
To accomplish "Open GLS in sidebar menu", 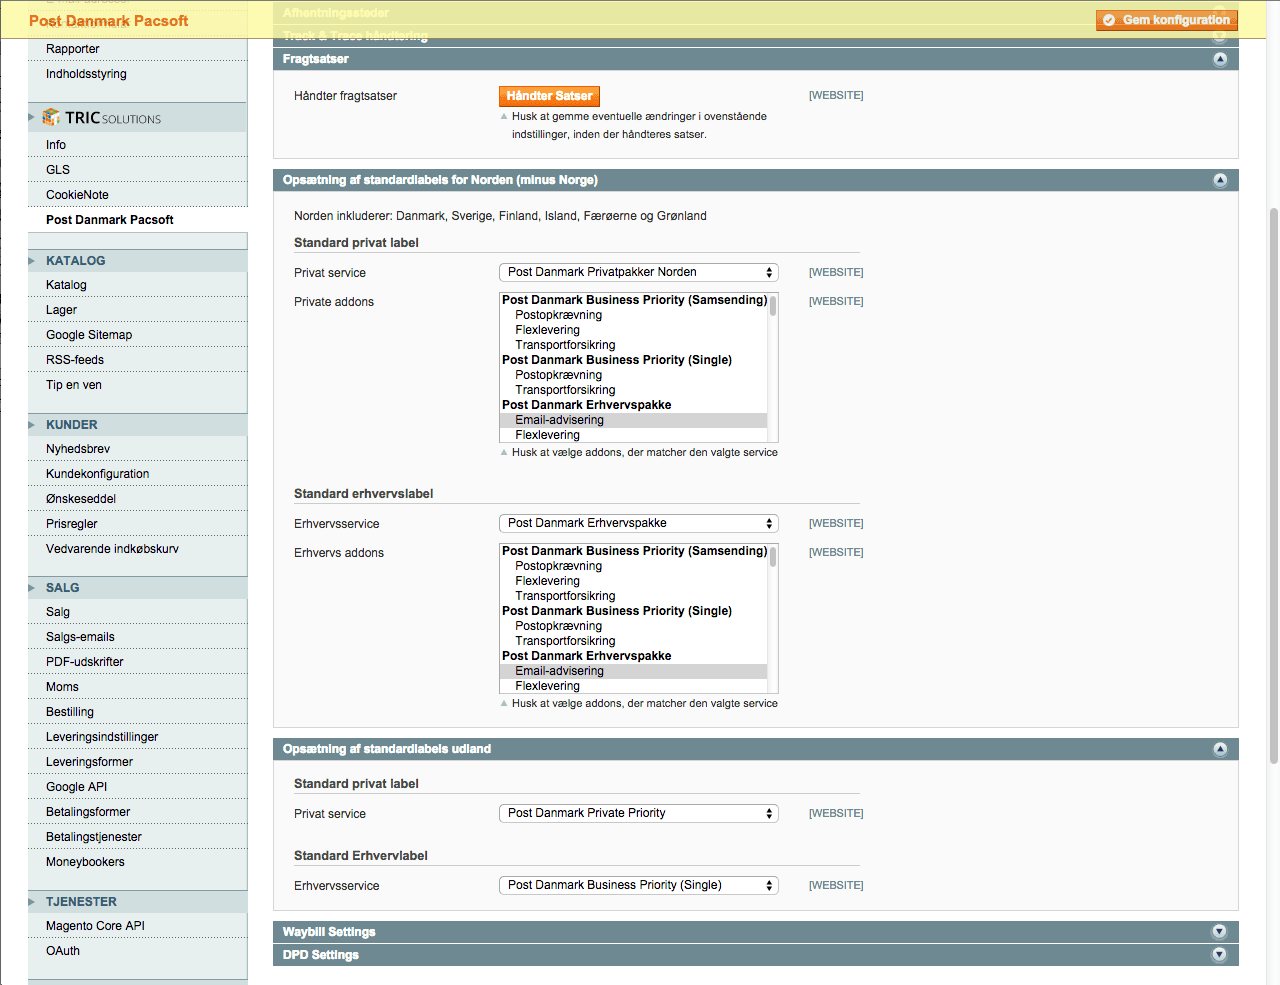I will 58,170.
